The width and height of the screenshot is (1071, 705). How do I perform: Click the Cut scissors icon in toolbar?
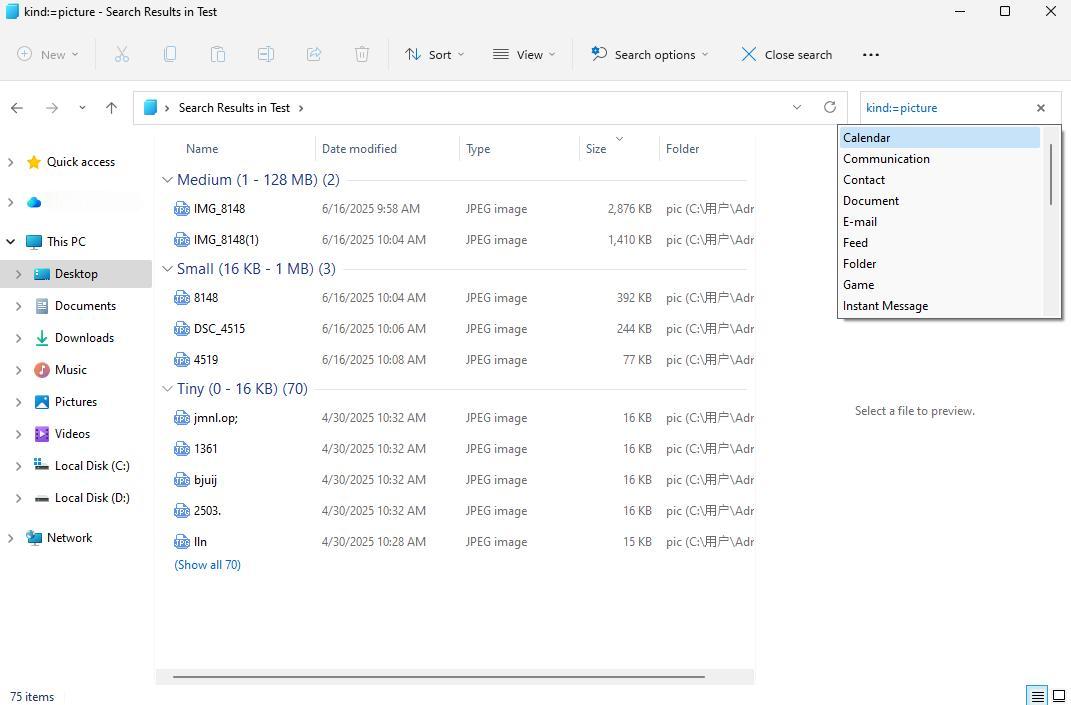pos(122,55)
